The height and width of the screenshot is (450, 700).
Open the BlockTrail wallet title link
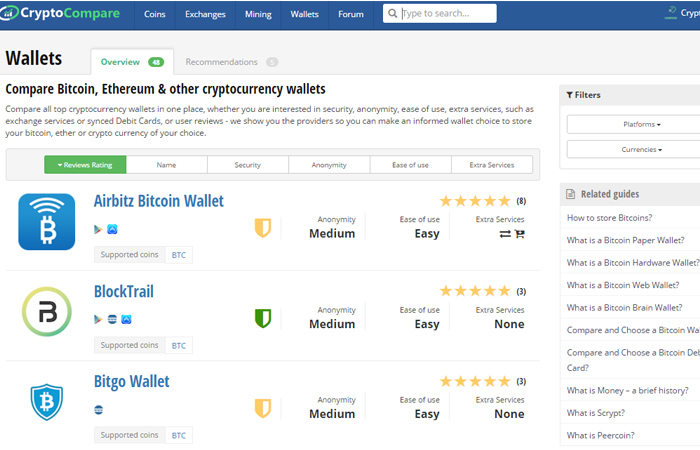coord(124,292)
